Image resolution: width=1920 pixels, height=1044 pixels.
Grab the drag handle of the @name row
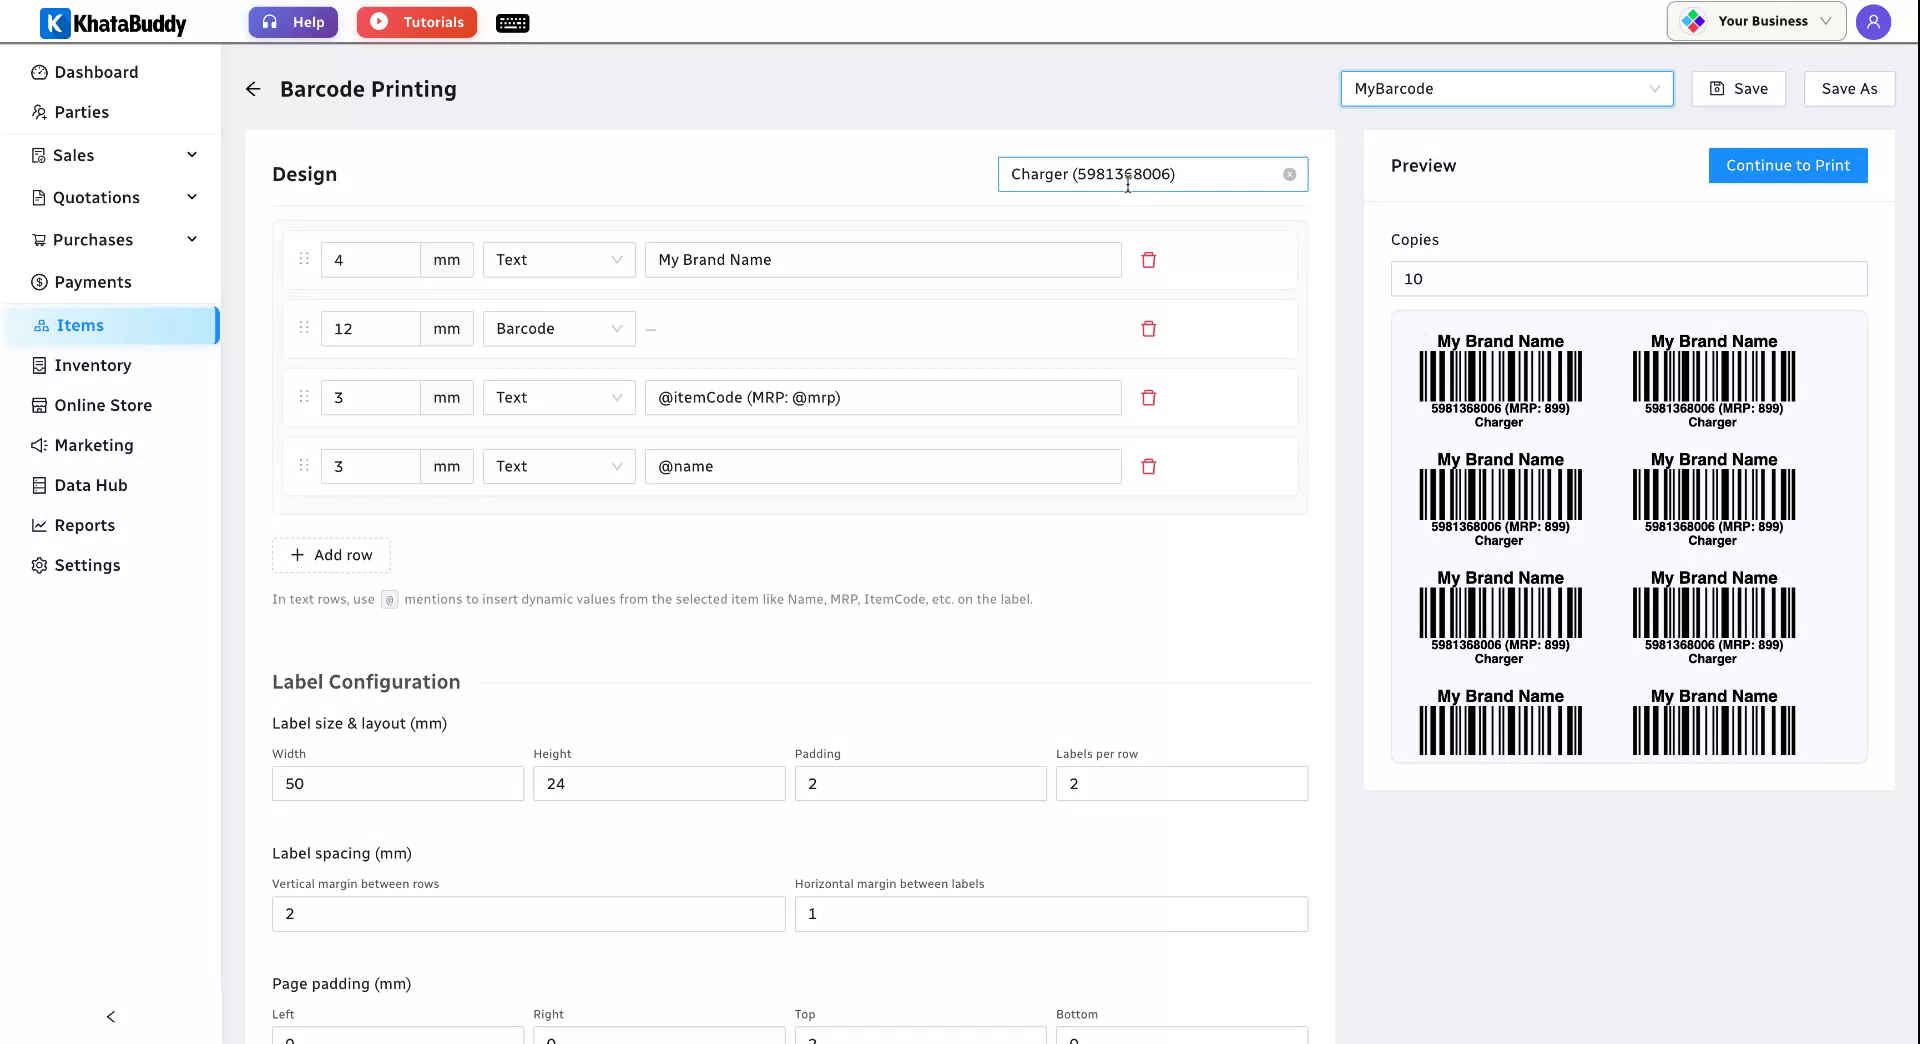point(304,466)
